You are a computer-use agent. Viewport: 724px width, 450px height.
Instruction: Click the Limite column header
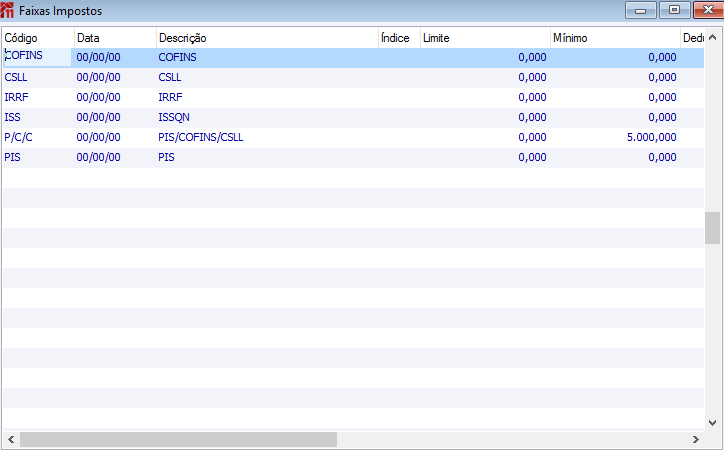[485, 38]
